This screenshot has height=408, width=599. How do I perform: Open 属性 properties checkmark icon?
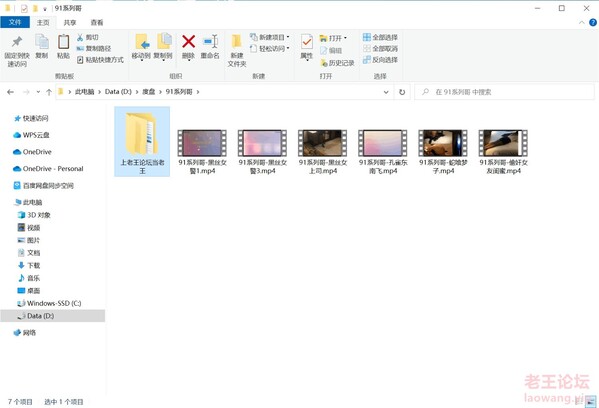point(307,42)
